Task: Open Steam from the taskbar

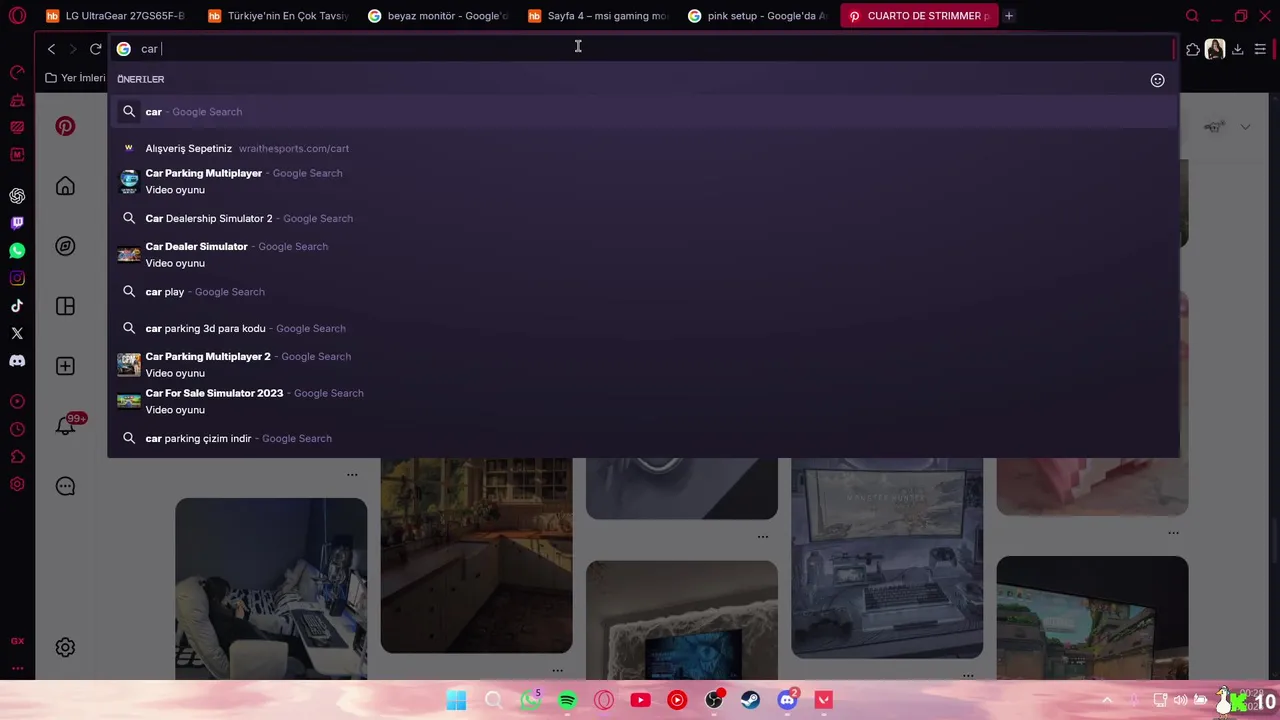Action: coord(750,700)
